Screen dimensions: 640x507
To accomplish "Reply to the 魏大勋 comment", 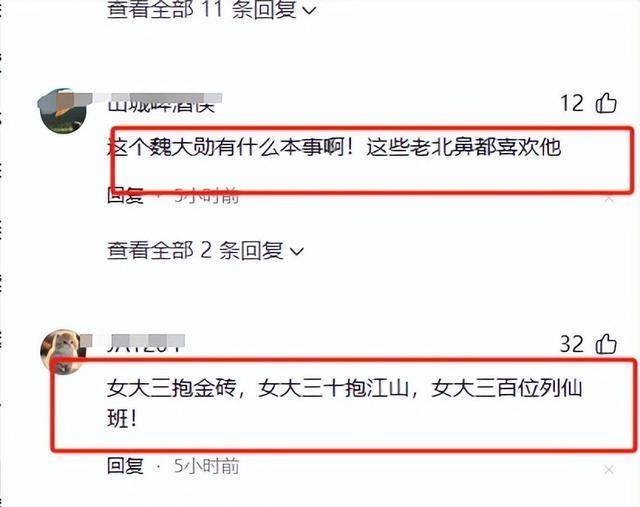I will click(125, 196).
